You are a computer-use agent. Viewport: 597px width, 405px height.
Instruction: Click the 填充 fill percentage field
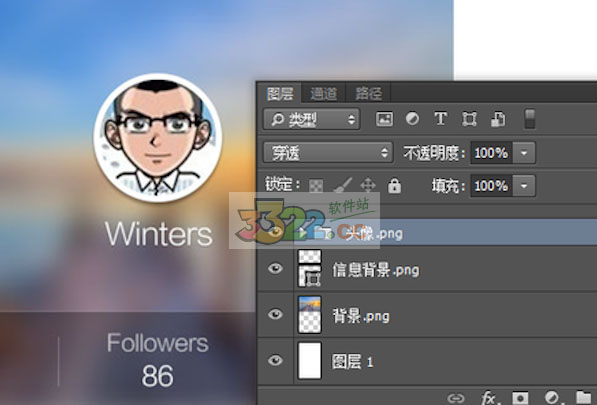[x=492, y=186]
